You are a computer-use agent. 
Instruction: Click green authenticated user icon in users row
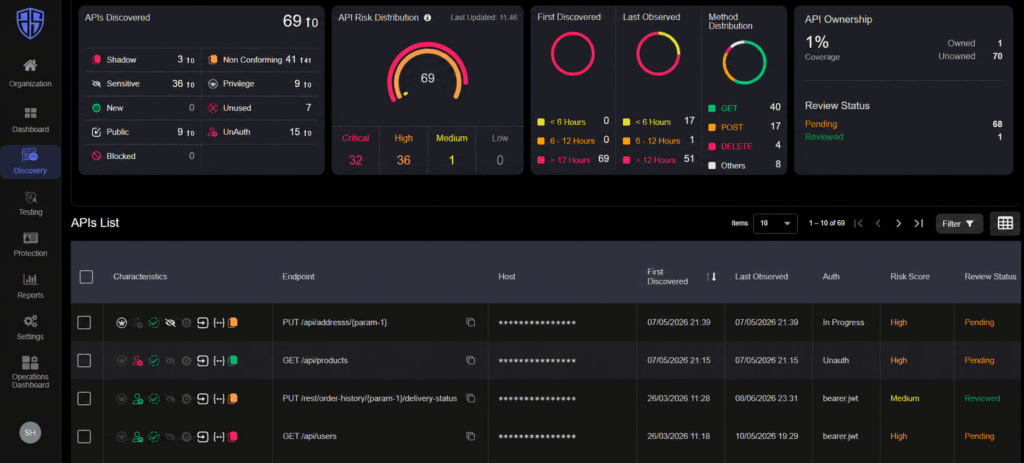point(137,436)
